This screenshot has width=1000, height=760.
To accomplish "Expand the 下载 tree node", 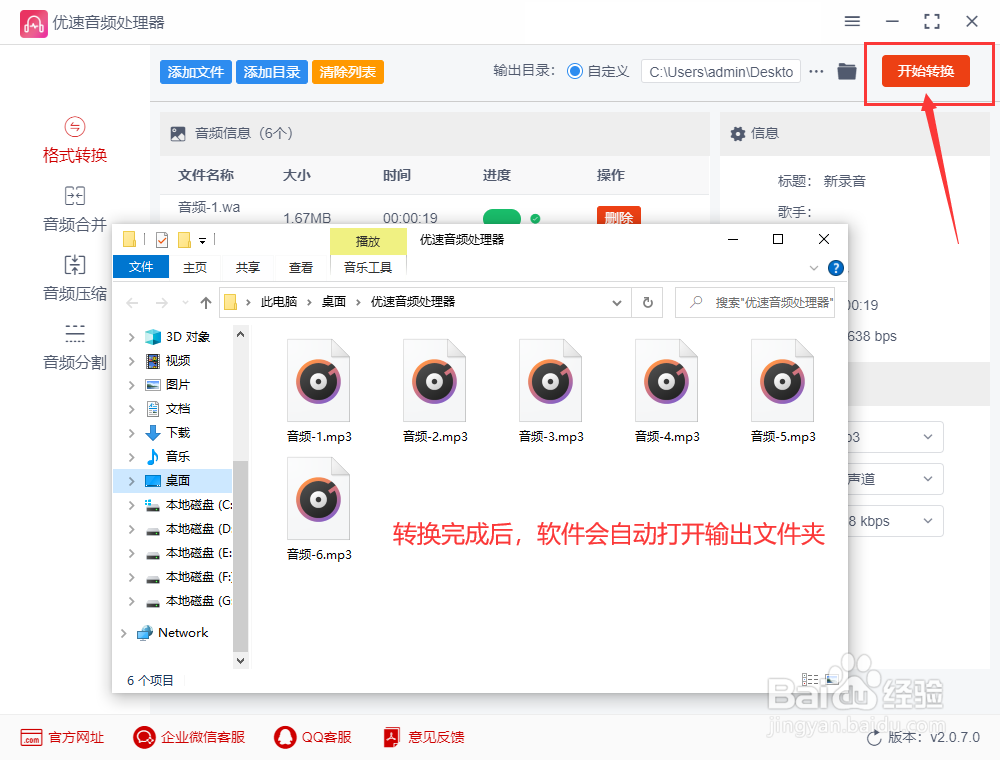I will [x=131, y=433].
